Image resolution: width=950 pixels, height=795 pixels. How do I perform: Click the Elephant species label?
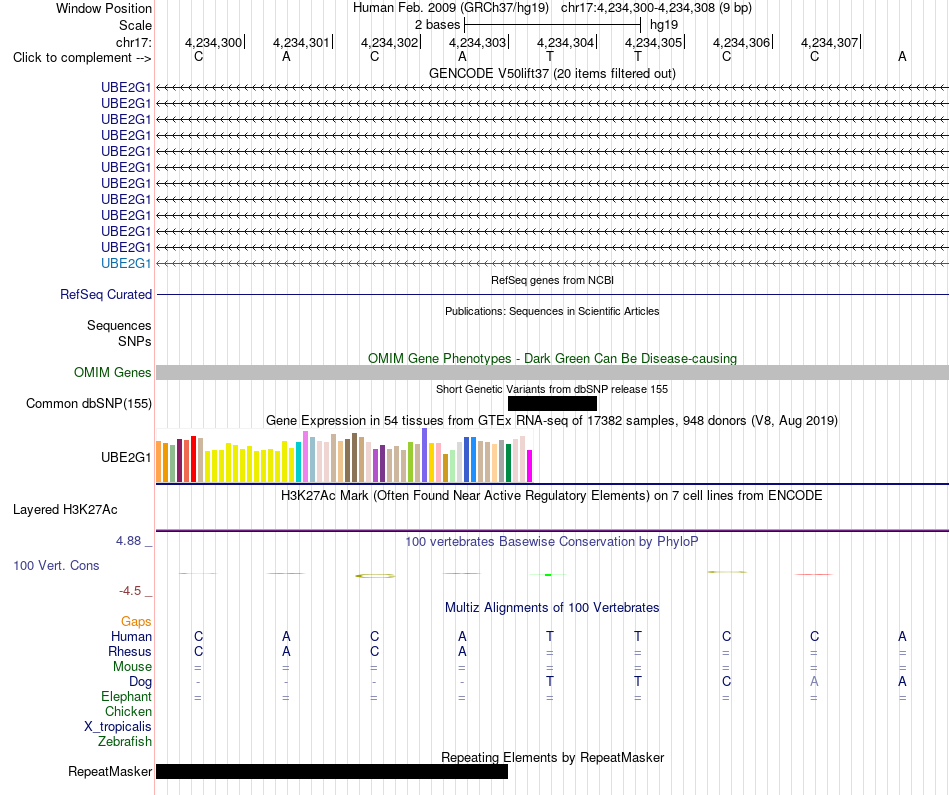pyautogui.click(x=126, y=697)
